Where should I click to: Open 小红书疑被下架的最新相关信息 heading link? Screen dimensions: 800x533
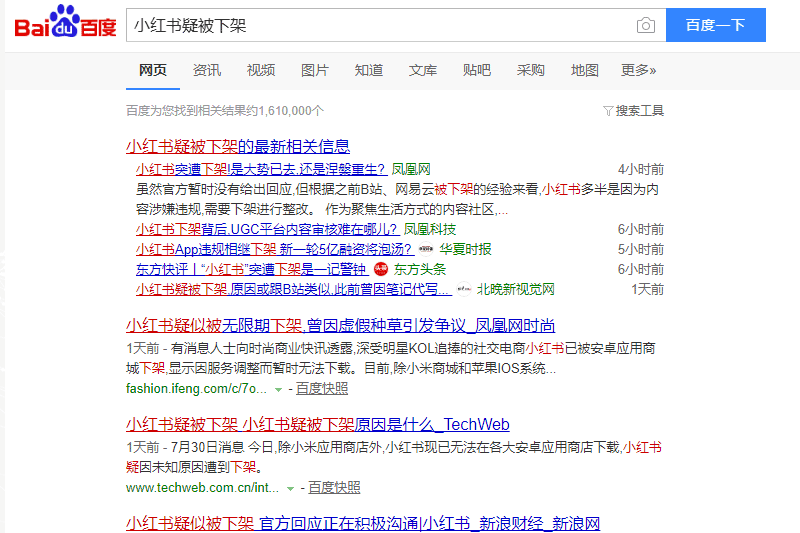click(238, 146)
